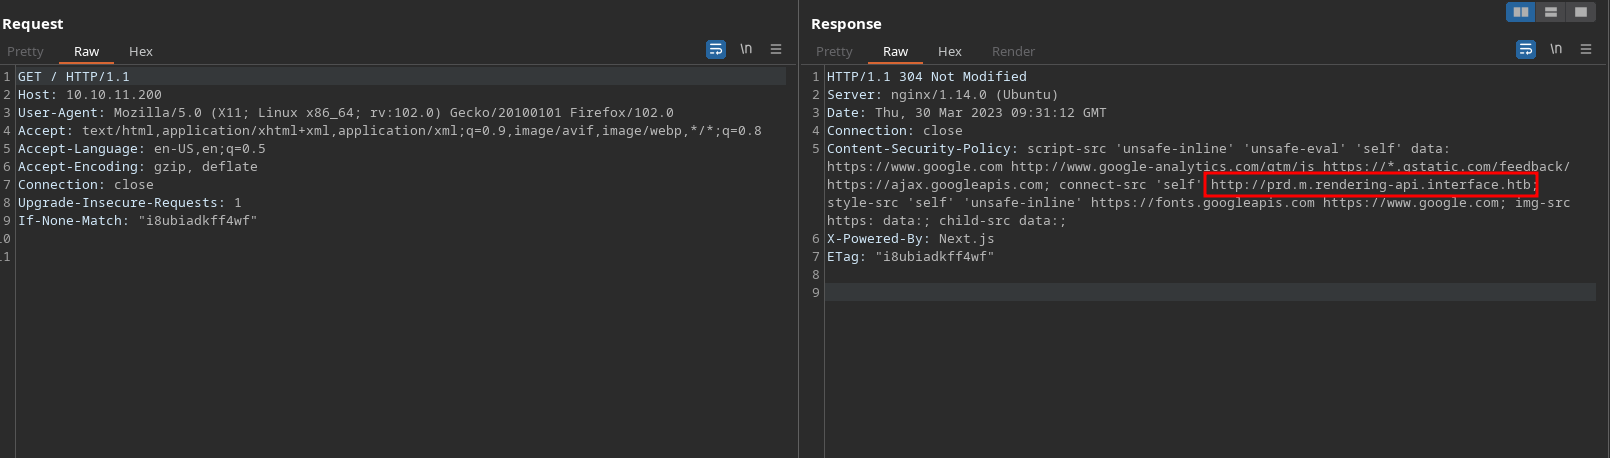Select the side-by-side layout icon
Screen dimensions: 1610x458
coord(1521,12)
